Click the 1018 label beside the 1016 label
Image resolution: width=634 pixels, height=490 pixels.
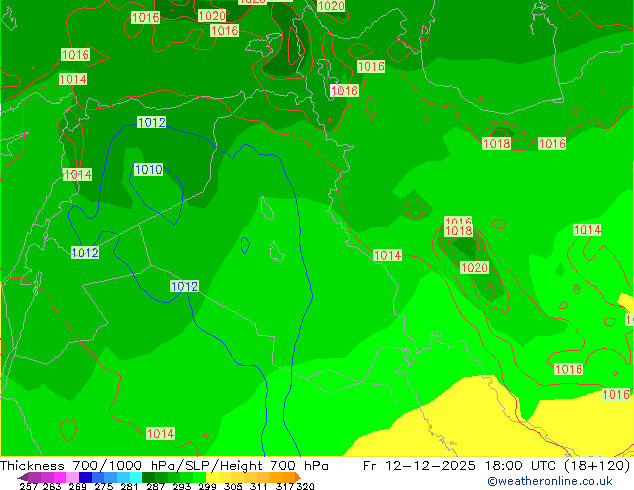[x=497, y=144]
